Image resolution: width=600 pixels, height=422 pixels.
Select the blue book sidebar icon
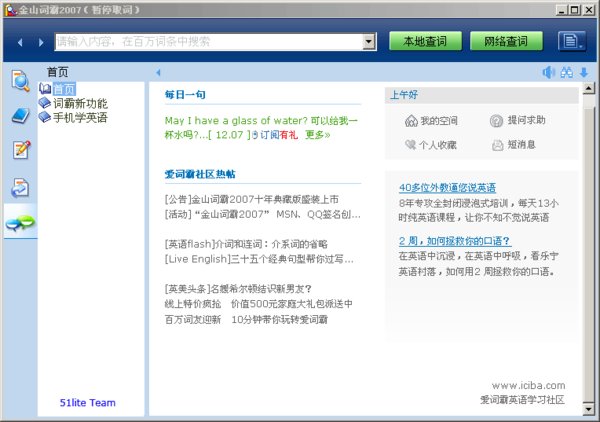21,116
